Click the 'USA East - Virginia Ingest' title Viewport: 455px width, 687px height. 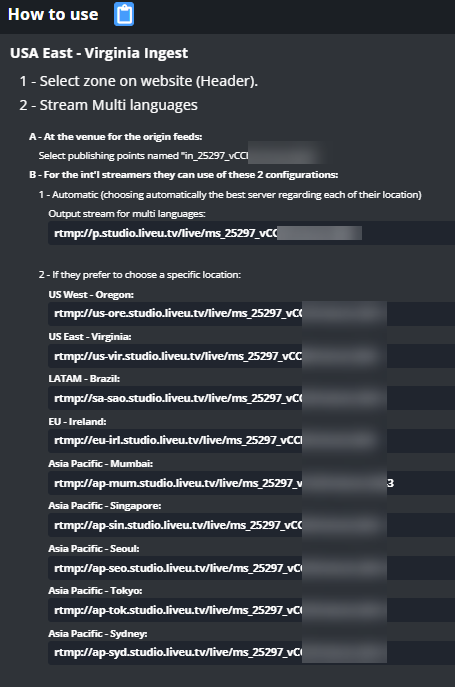[99, 53]
